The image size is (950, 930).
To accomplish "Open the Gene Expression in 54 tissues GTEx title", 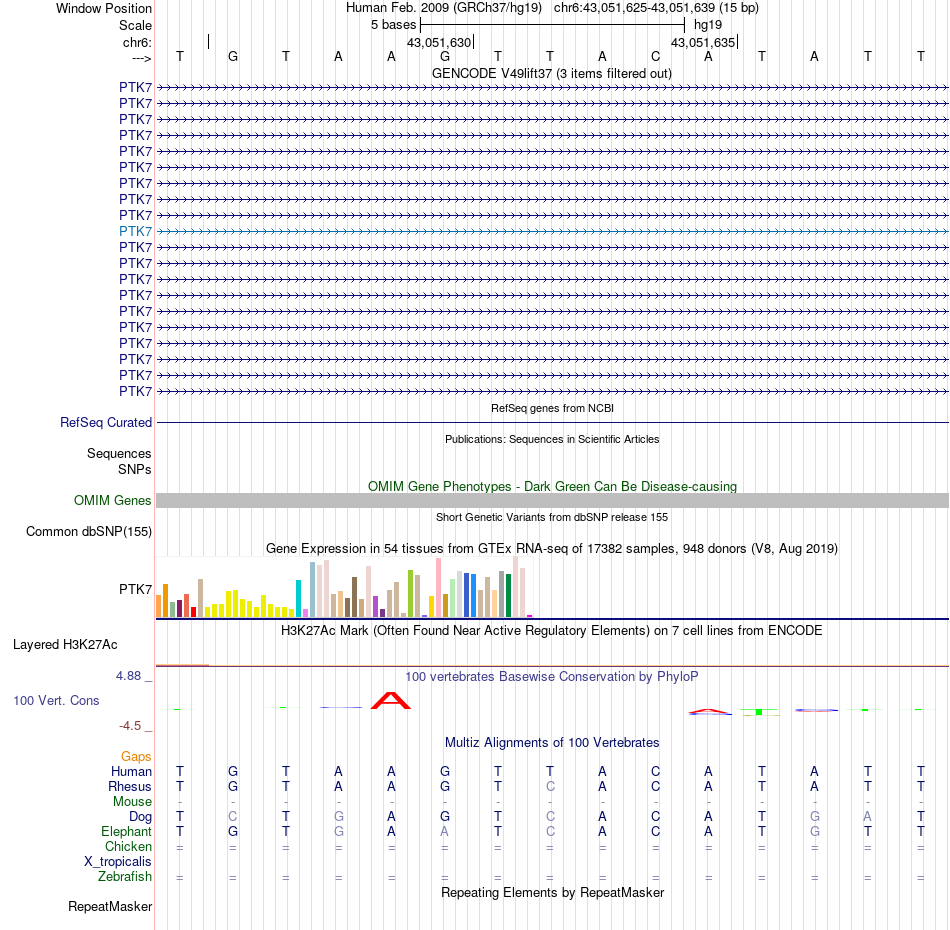I will pyautogui.click(x=552, y=548).
